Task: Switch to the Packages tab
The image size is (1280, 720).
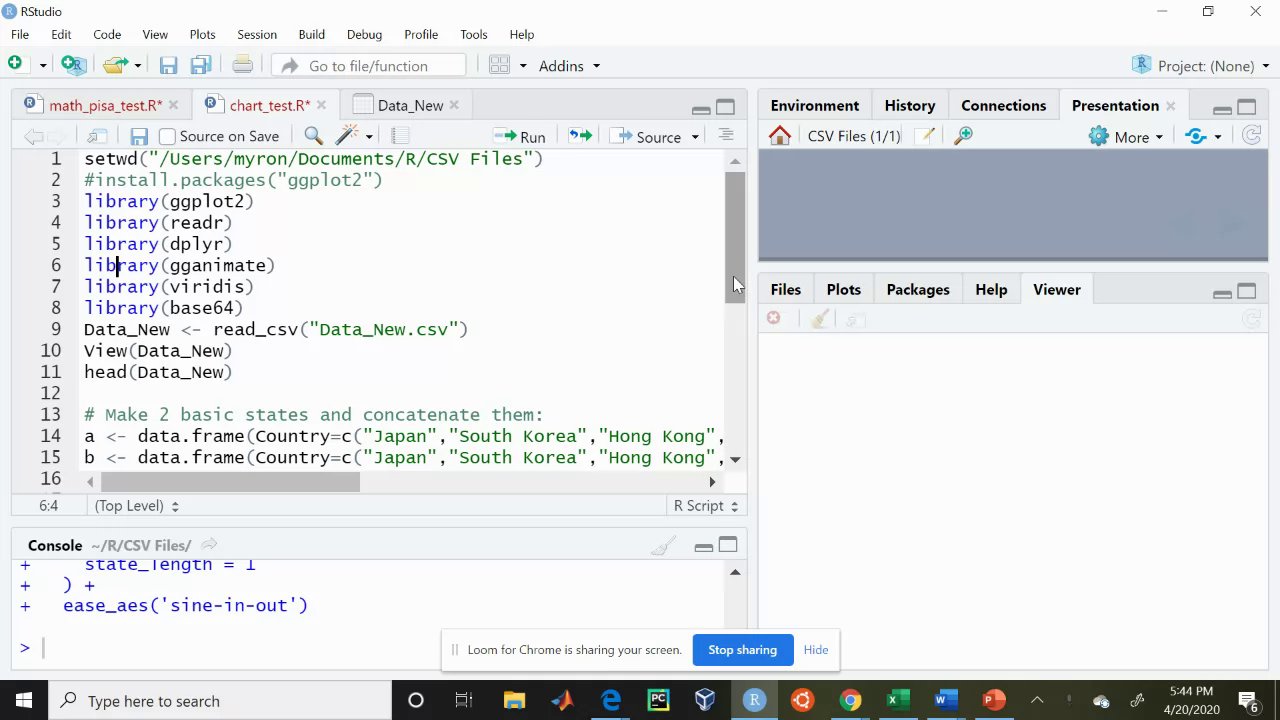Action: click(x=918, y=289)
